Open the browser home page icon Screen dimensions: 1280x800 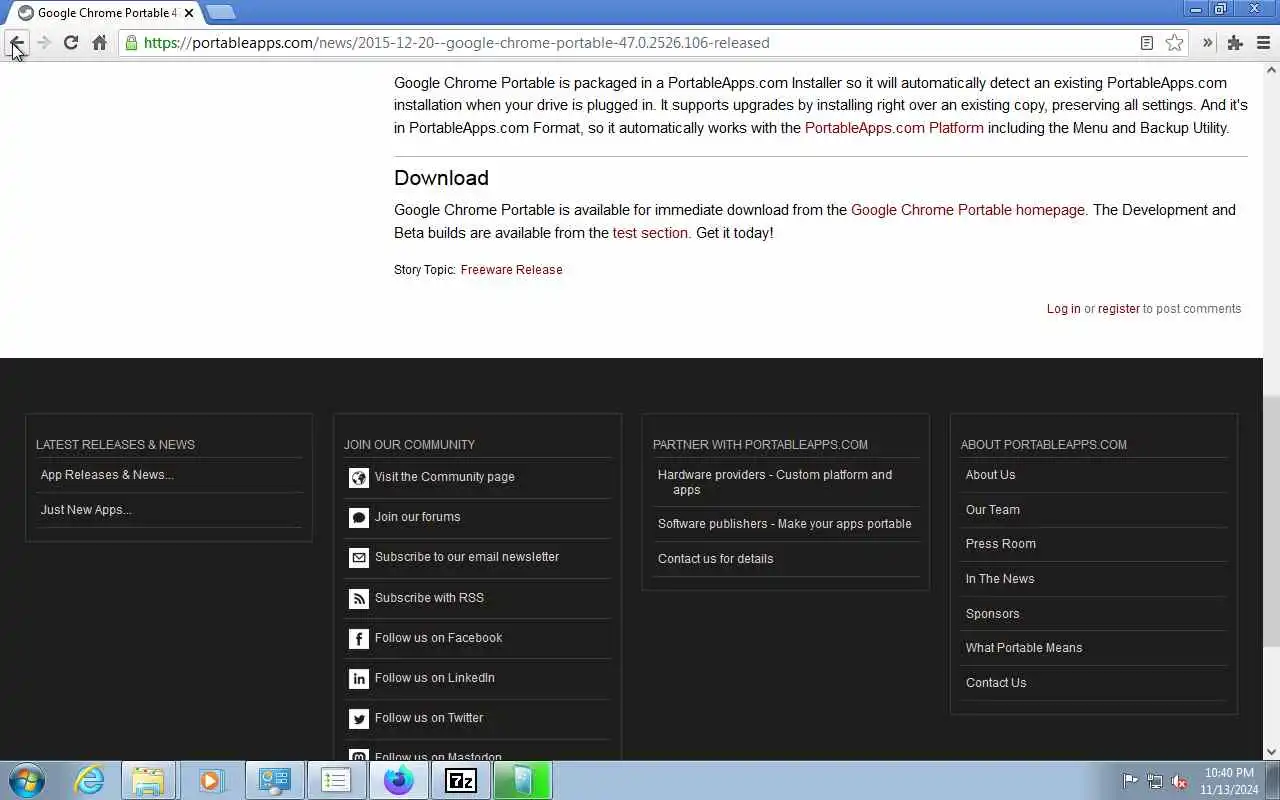[99, 43]
